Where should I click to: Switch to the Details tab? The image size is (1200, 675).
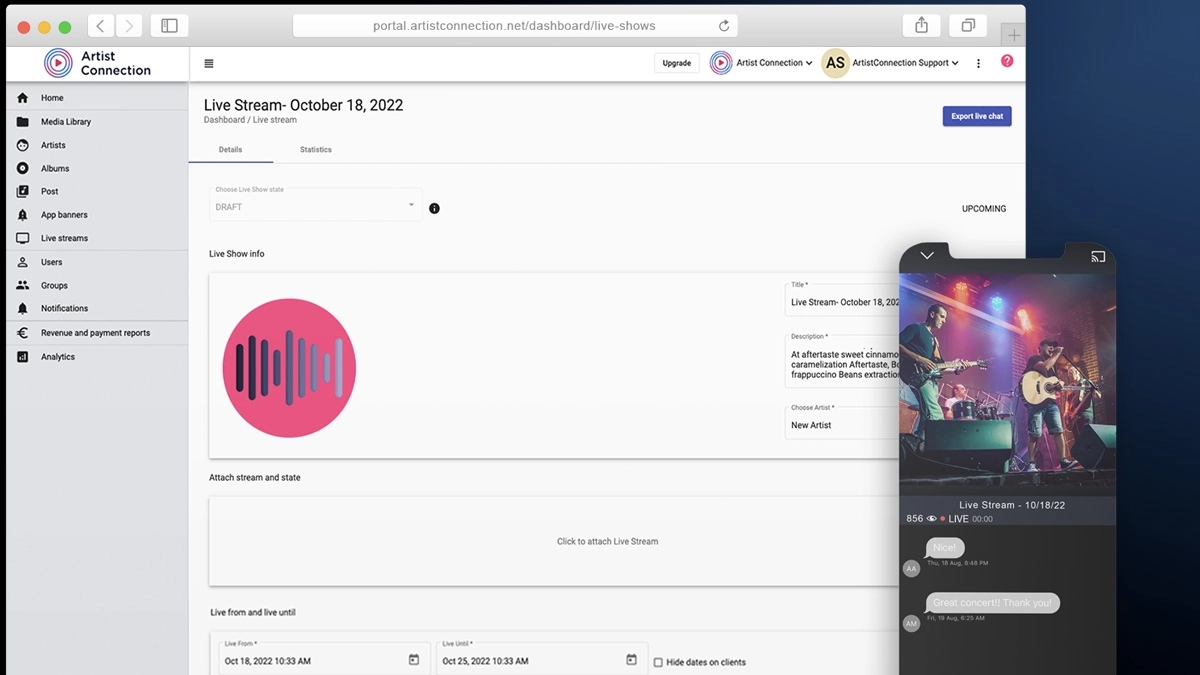pyautogui.click(x=230, y=150)
